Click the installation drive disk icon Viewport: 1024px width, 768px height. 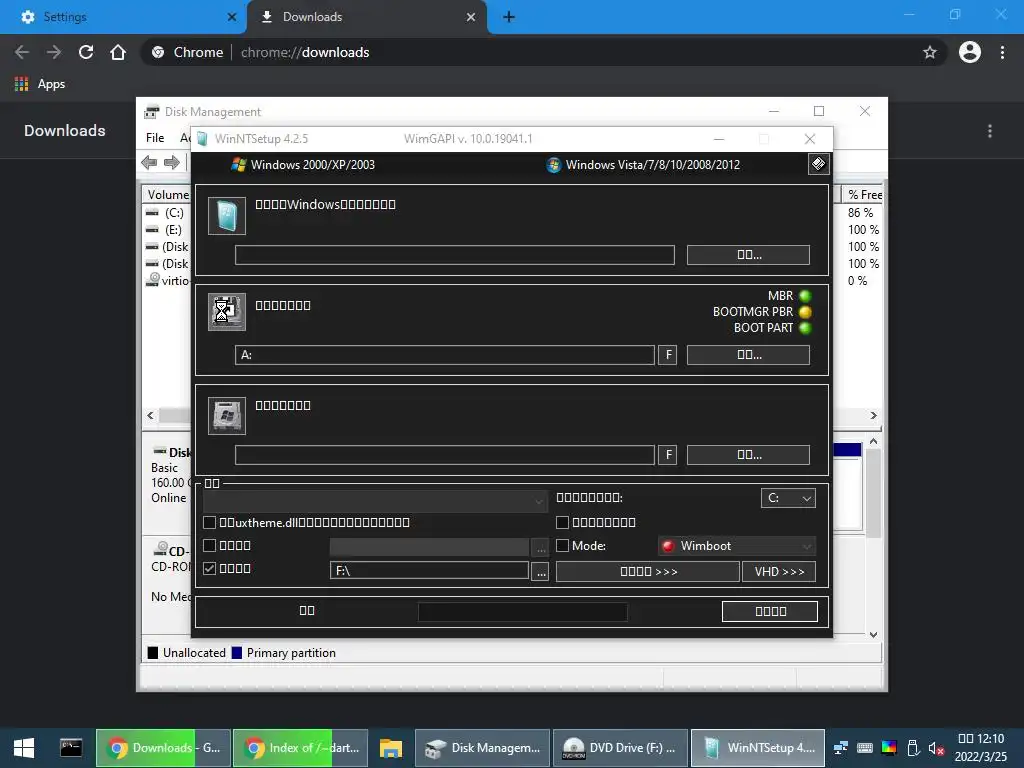point(227,415)
